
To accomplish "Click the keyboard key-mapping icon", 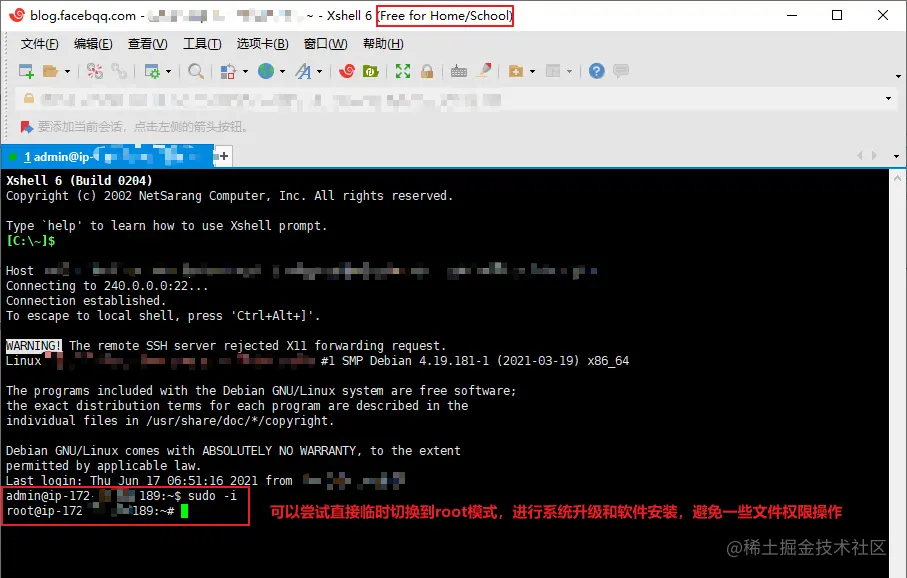I will coord(459,71).
